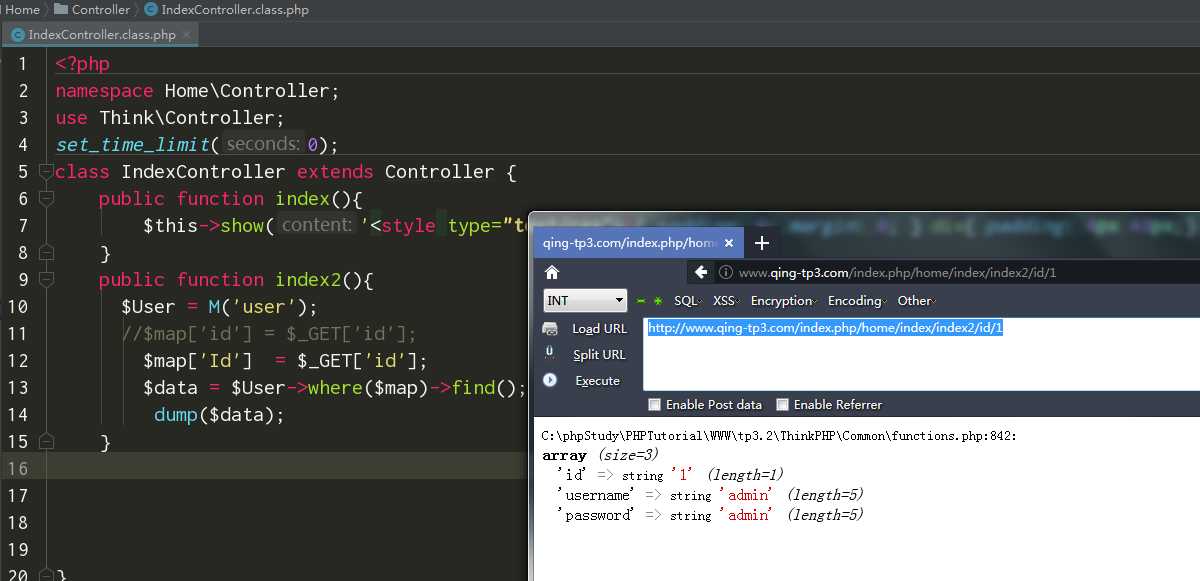Click 'use Think\Controller;' code line
The height and width of the screenshot is (581, 1200).
170,118
